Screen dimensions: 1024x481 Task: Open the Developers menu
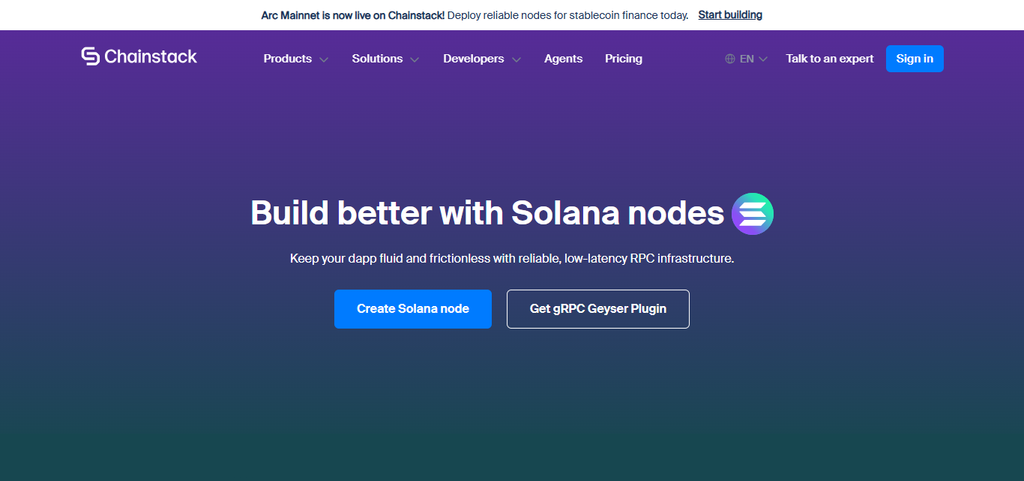(473, 59)
